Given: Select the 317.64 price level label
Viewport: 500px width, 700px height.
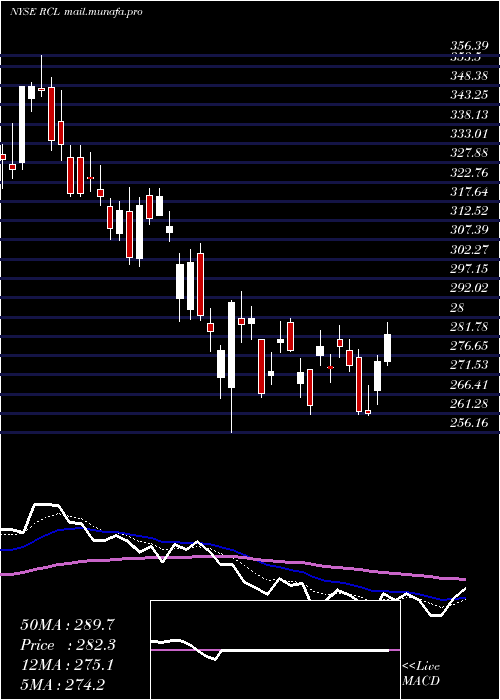Looking at the screenshot, I should pos(469,192).
